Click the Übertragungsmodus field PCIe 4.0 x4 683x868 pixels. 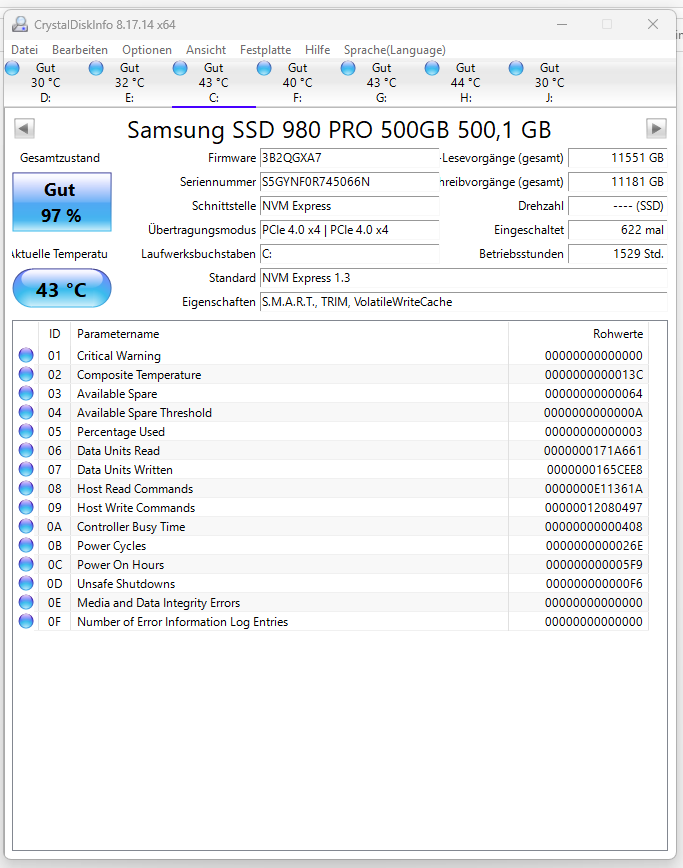[349, 230]
